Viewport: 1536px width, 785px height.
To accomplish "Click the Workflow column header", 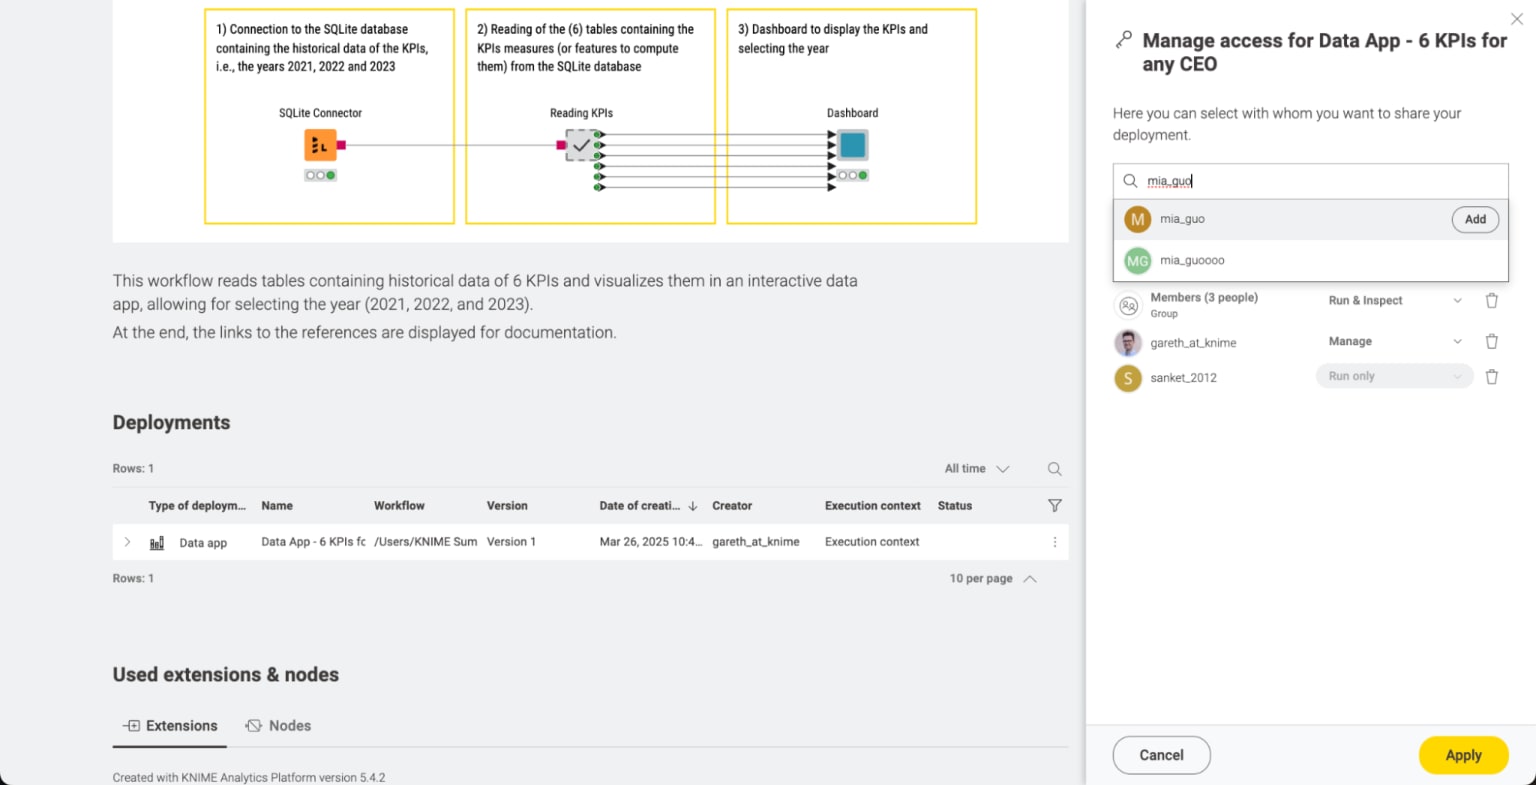I will [399, 506].
